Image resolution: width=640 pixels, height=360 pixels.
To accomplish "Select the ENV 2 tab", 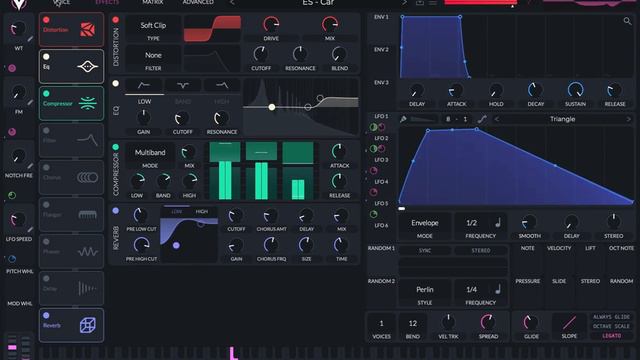I will pyautogui.click(x=381, y=49).
